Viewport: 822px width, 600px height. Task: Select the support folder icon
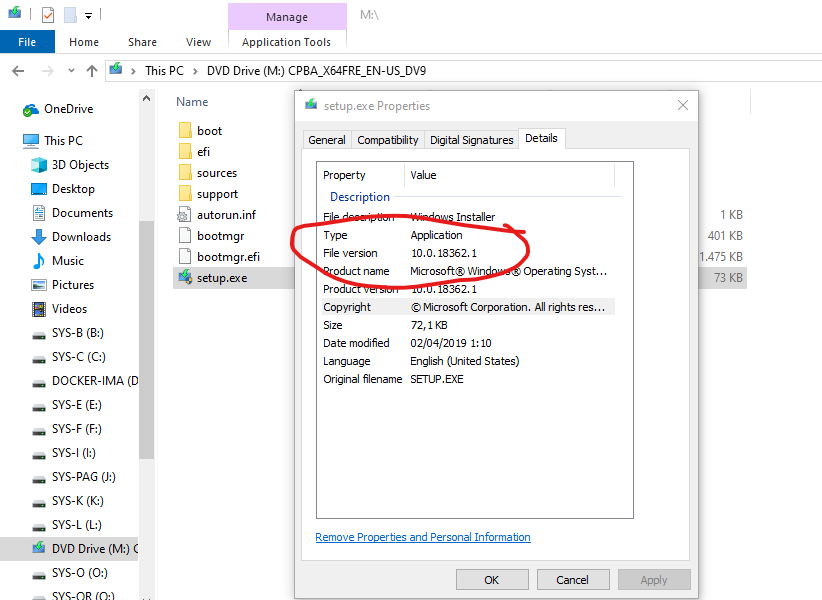point(185,193)
